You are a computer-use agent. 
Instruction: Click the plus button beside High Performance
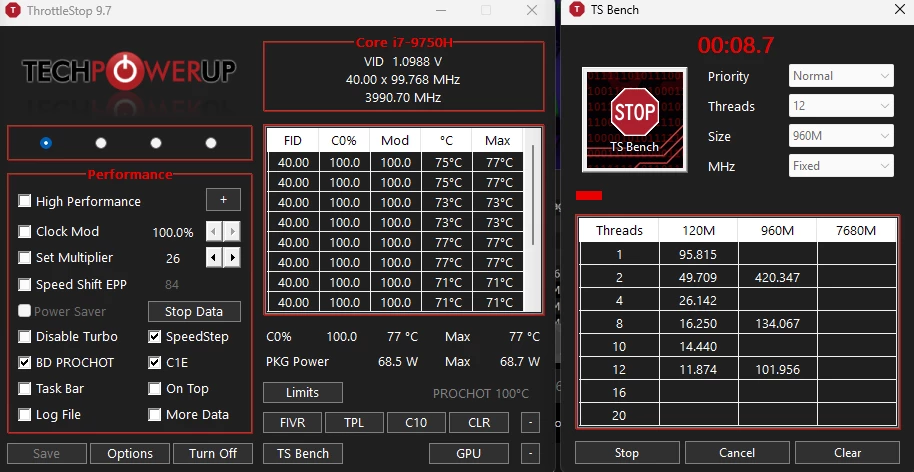[x=223, y=200]
